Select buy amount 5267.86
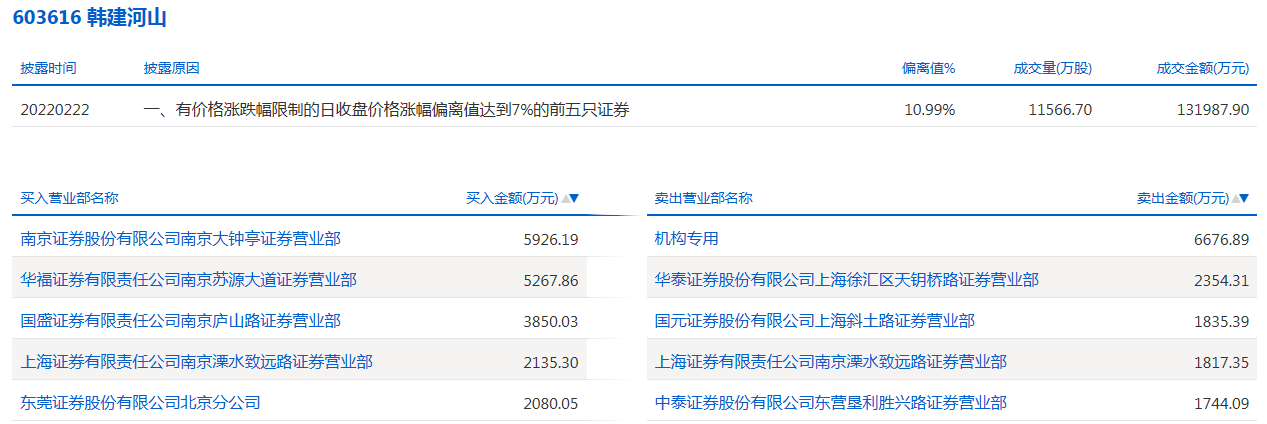 (551, 281)
